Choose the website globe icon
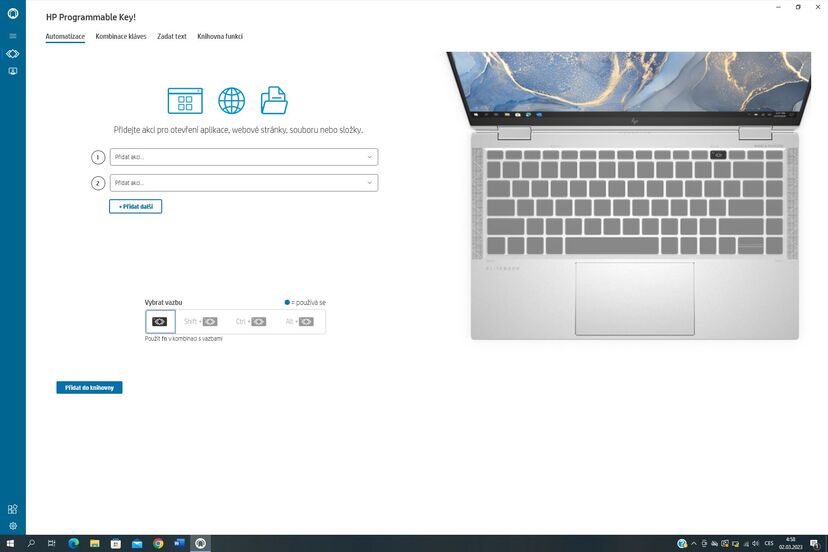 tap(231, 100)
